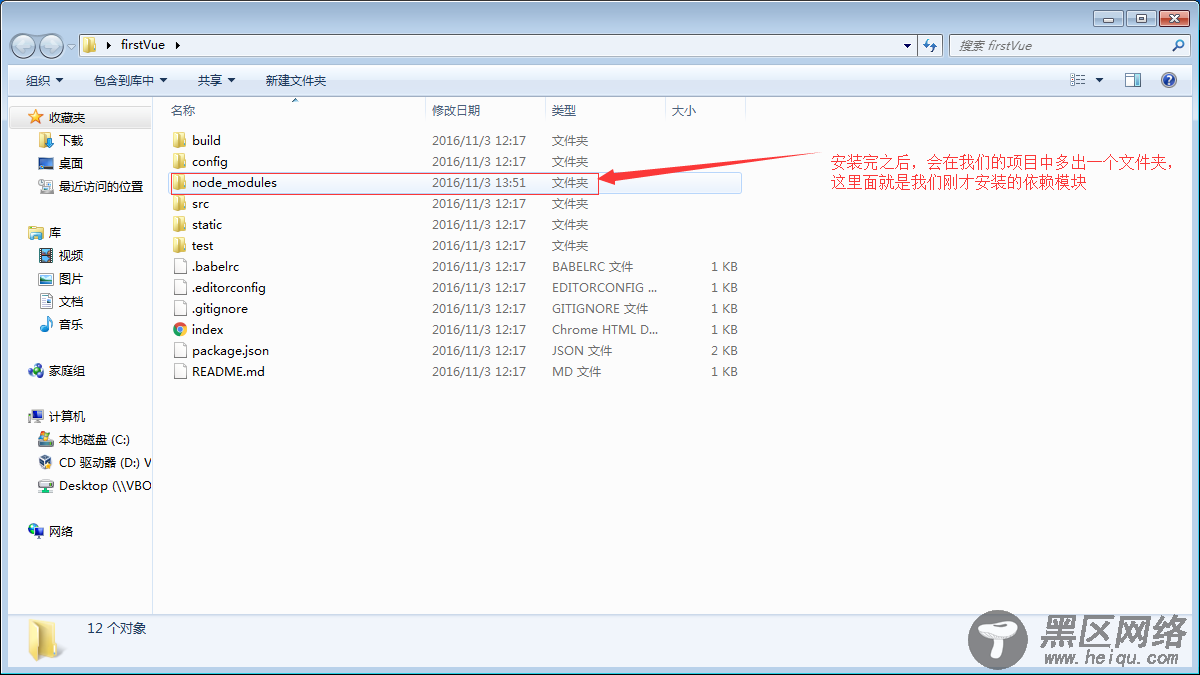Click the blue help question mark icon
Image resolution: width=1200 pixels, height=675 pixels.
pos(1168,80)
